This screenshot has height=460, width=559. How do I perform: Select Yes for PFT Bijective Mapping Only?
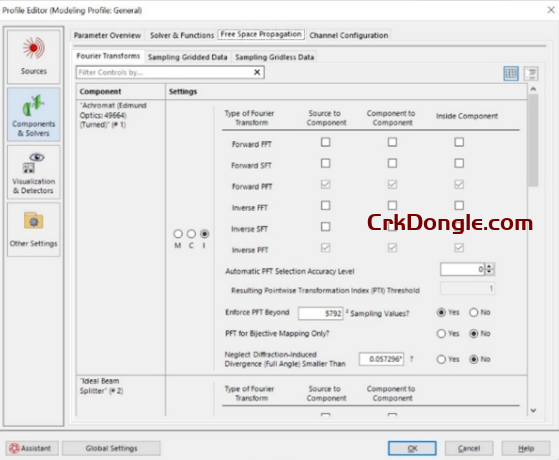pyautogui.click(x=441, y=333)
